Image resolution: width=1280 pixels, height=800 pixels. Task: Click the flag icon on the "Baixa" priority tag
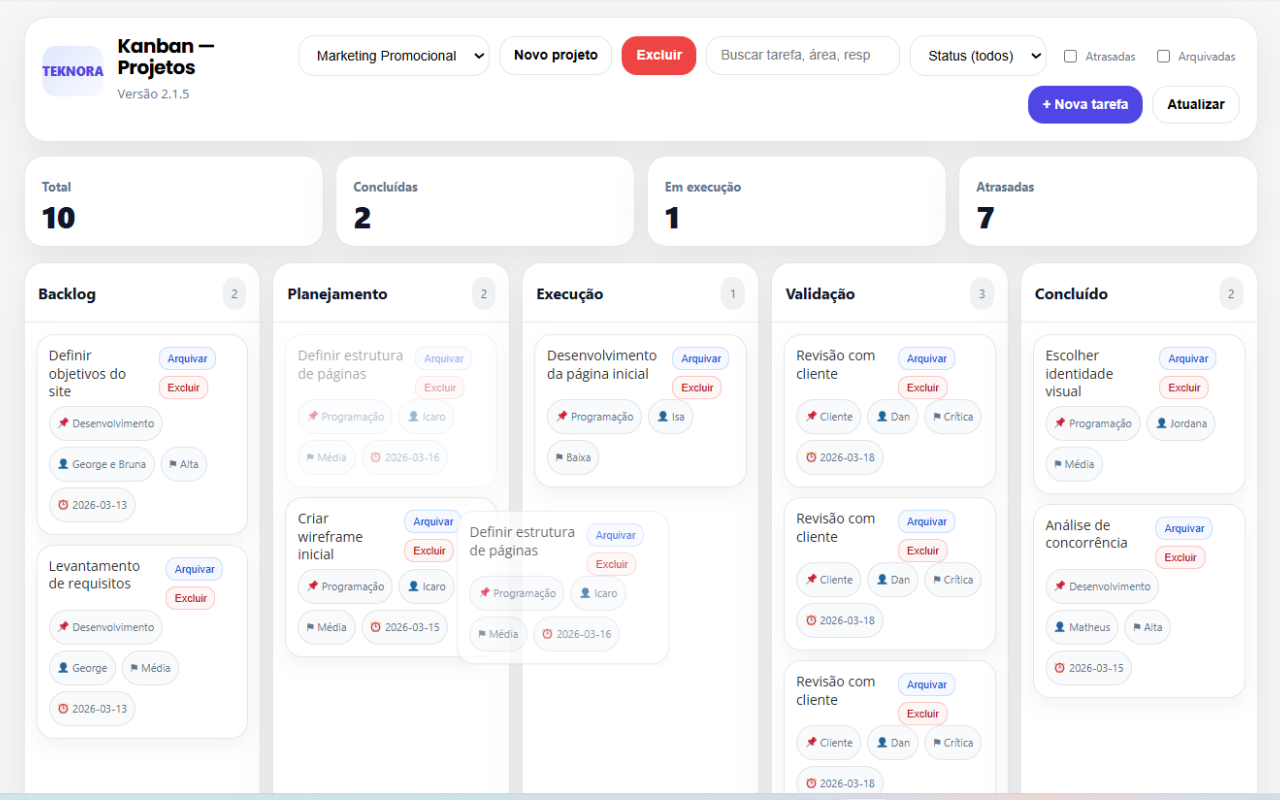point(561,457)
